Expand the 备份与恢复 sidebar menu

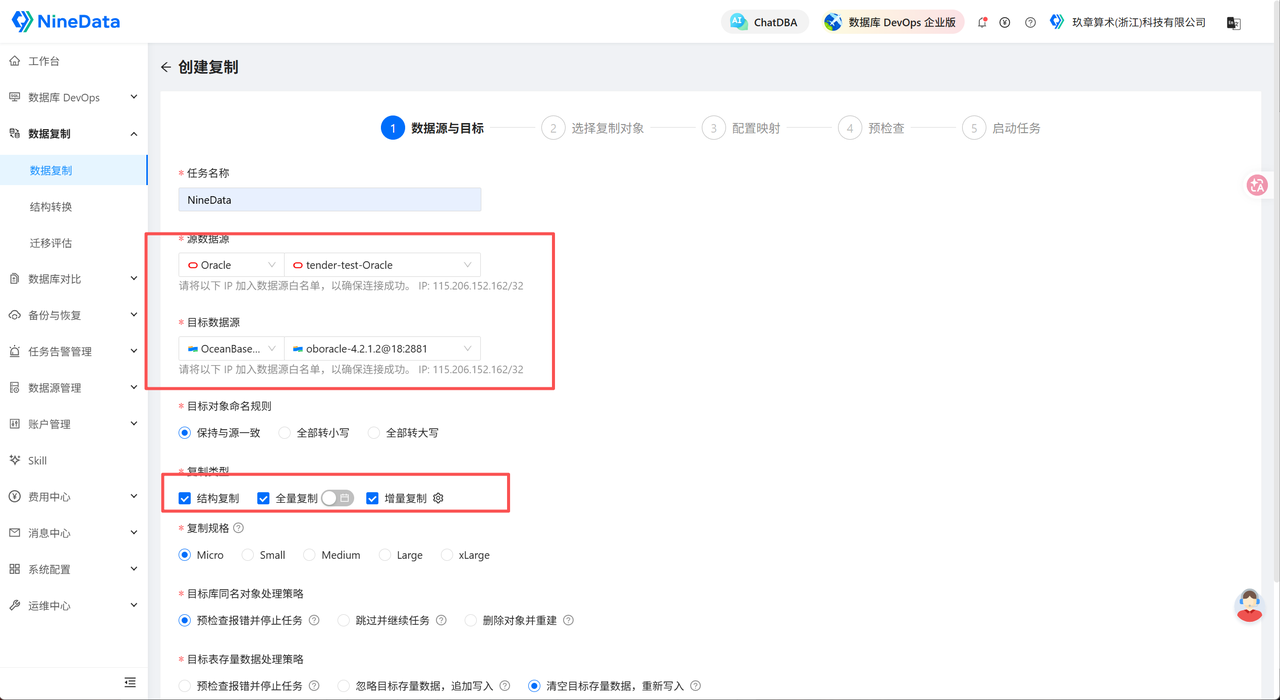click(74, 315)
